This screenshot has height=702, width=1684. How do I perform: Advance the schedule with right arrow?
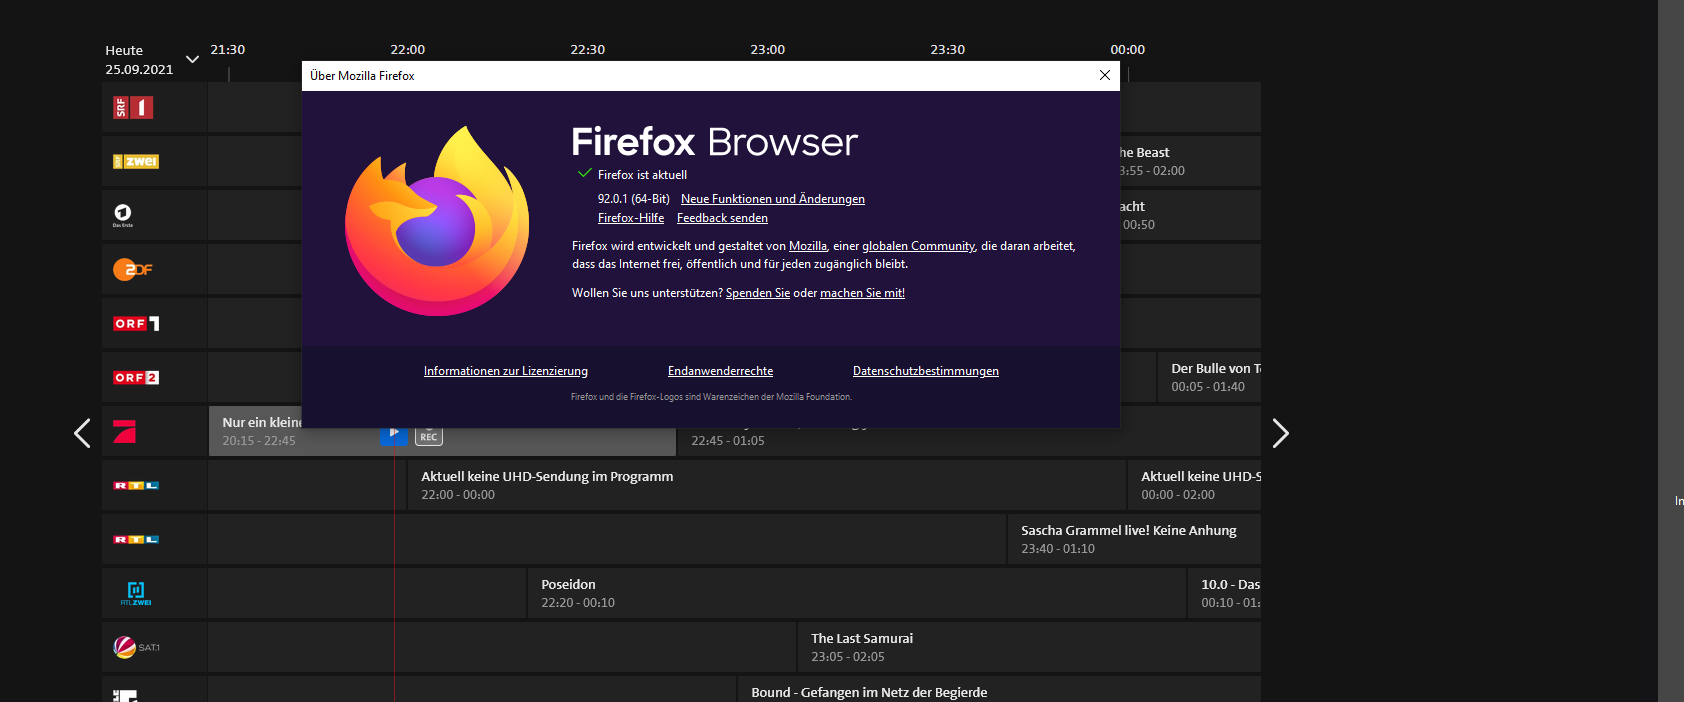1280,433
